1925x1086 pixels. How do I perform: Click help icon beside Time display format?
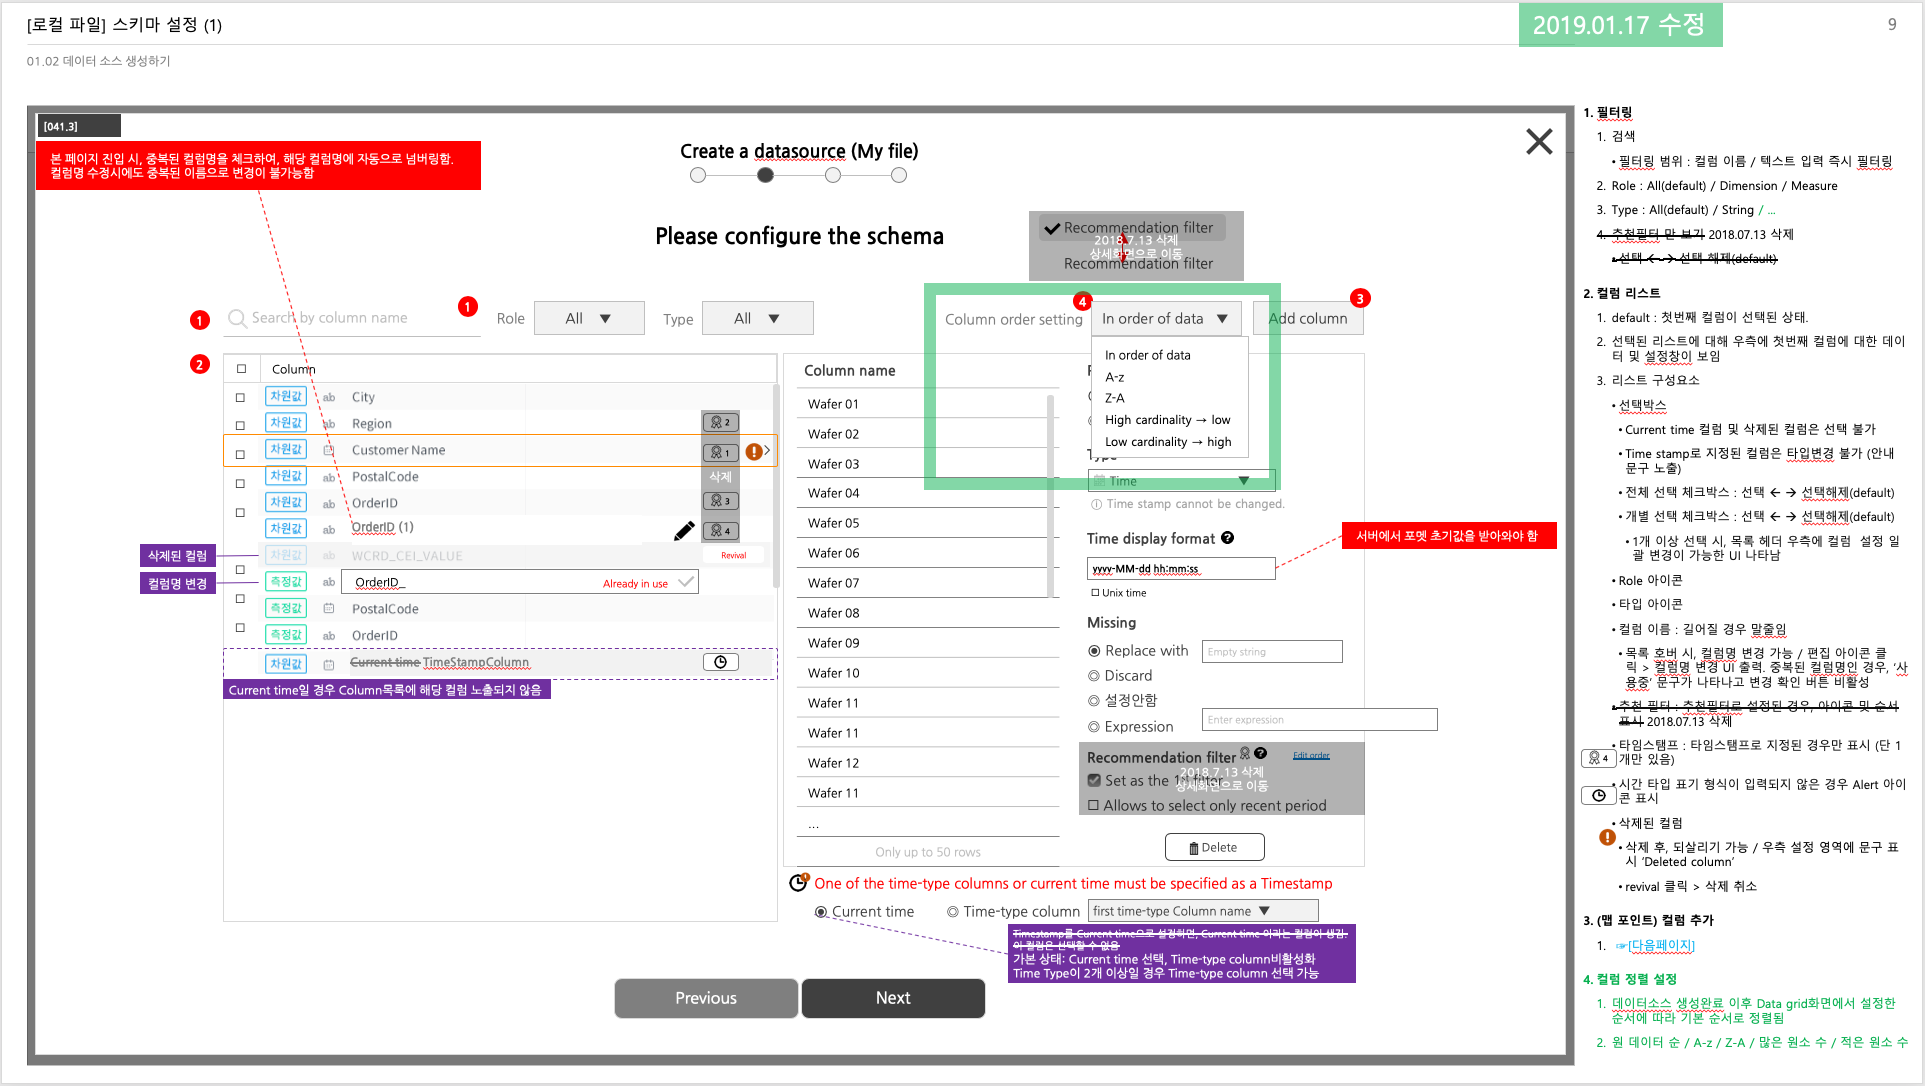1227,538
